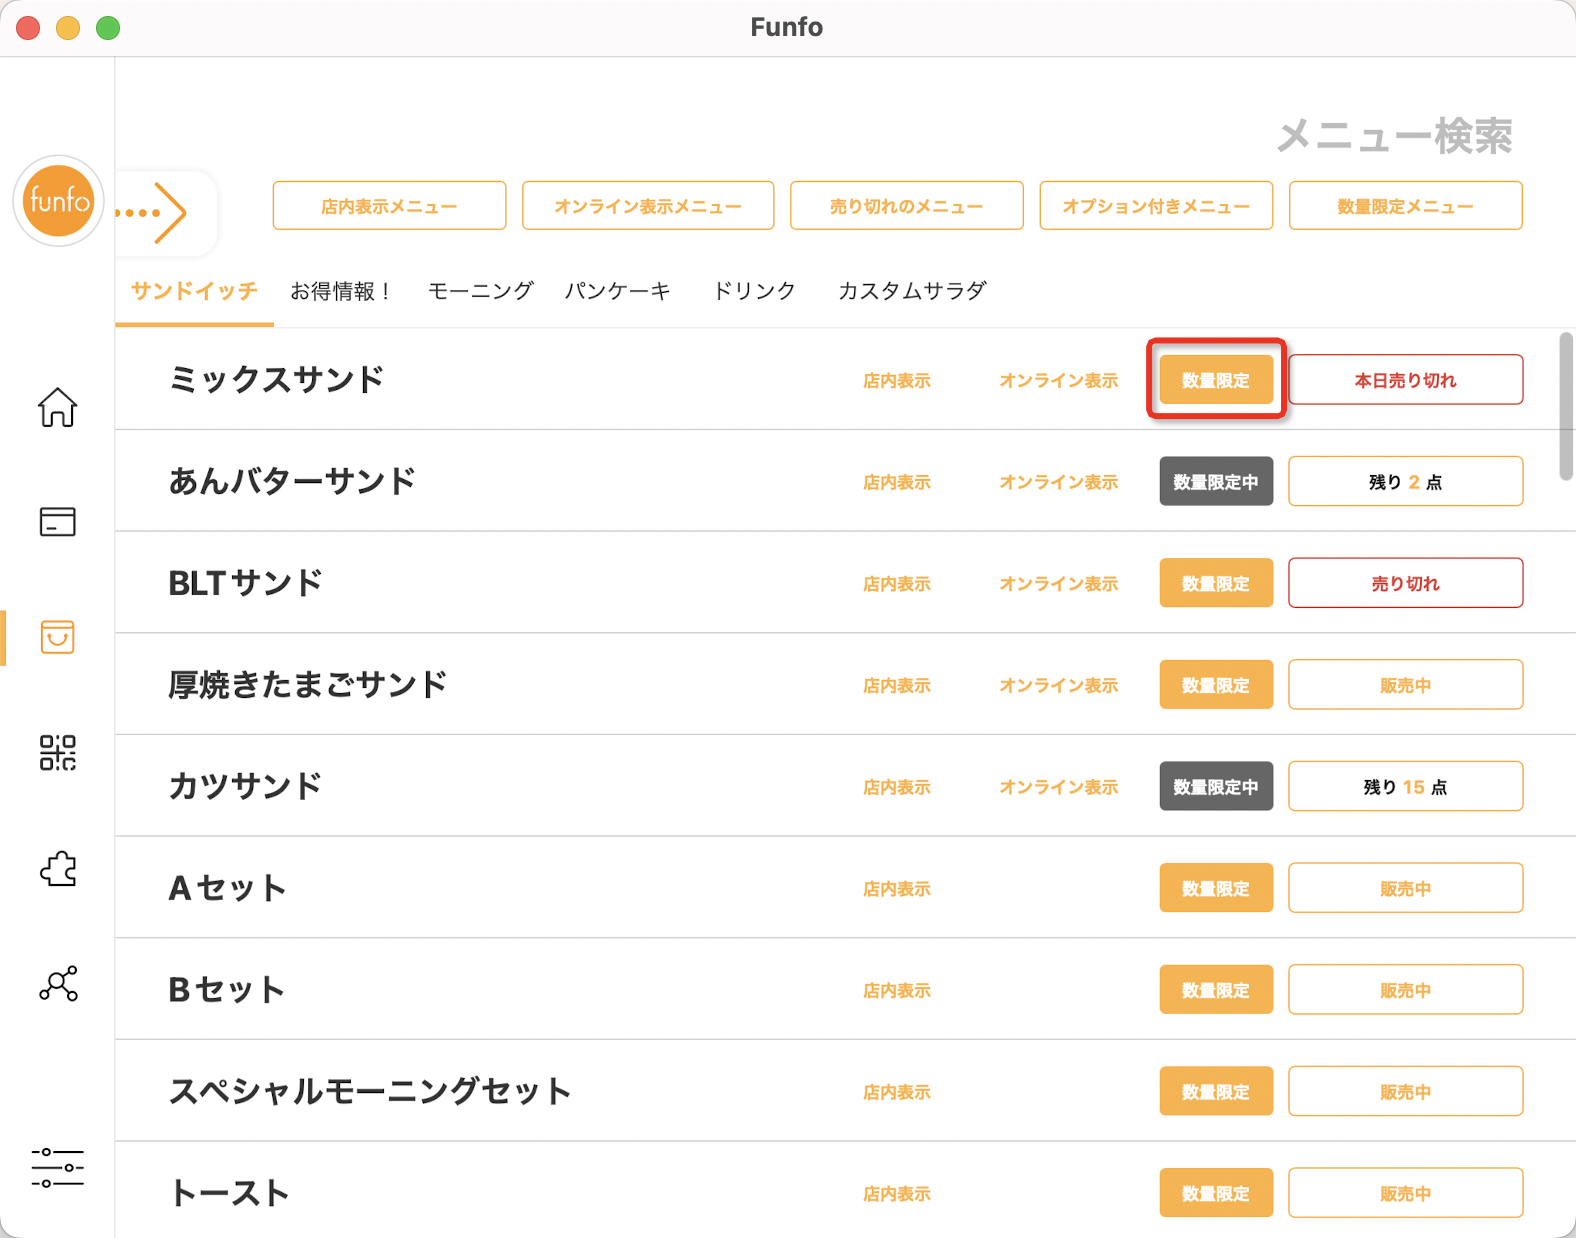Click the funfo logo icon

click(58, 201)
